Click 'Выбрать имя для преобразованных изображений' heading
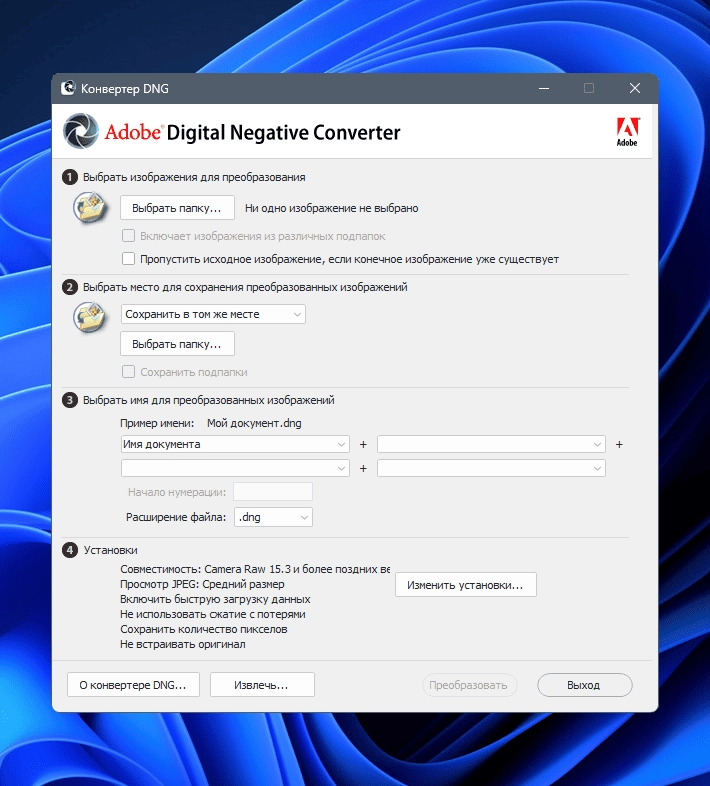 tap(209, 400)
